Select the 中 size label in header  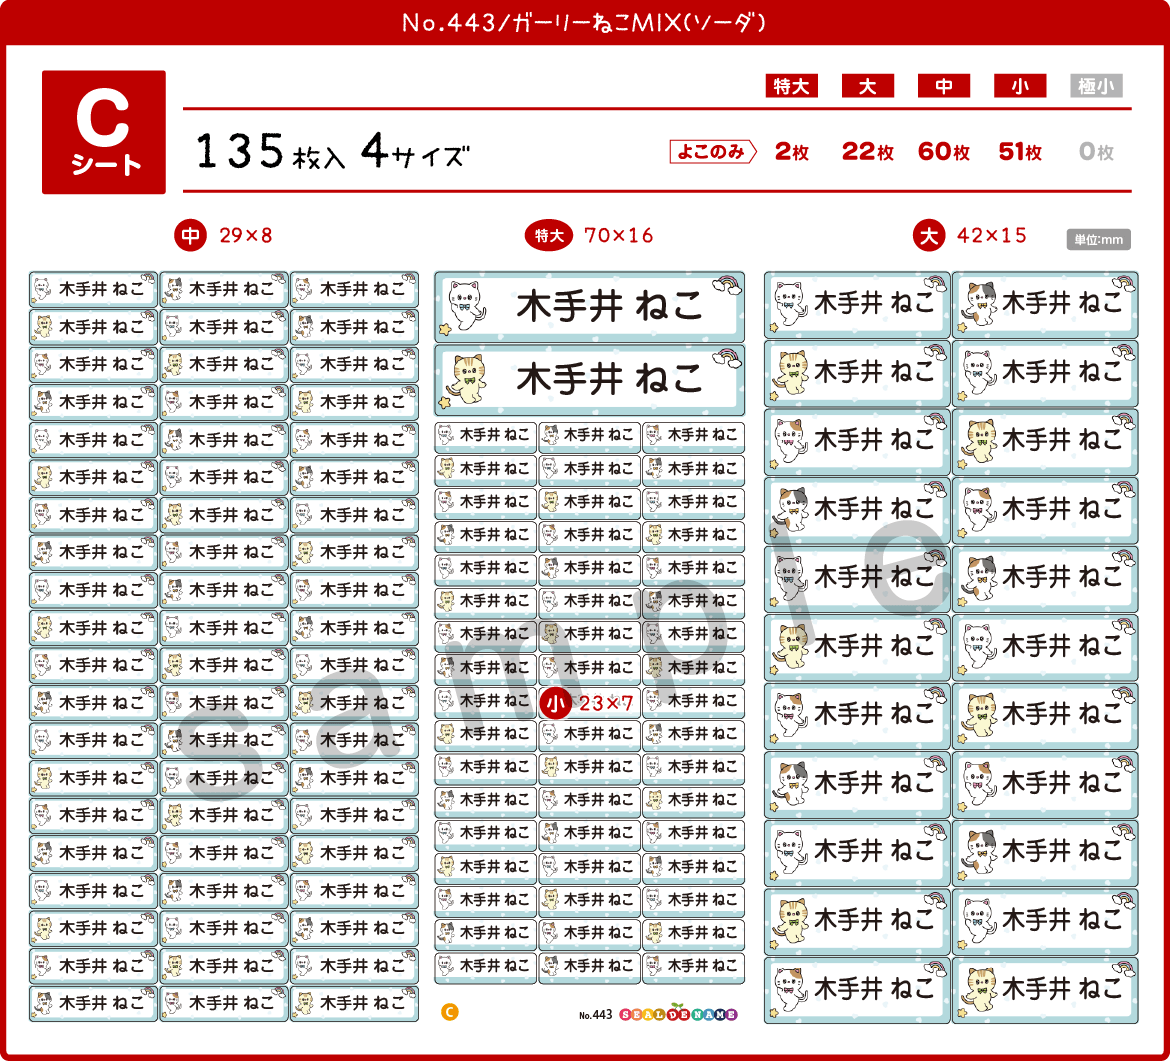[943, 86]
